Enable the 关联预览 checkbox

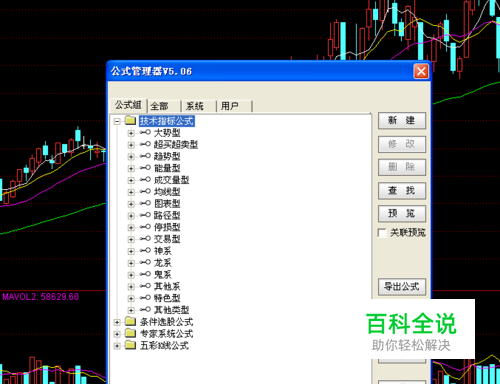[x=382, y=232]
